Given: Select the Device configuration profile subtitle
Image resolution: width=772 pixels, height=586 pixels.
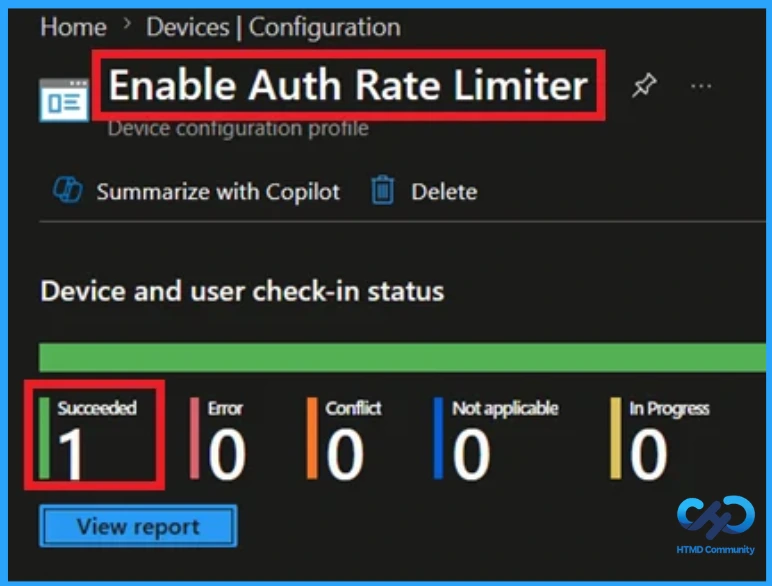Looking at the screenshot, I should coord(238,129).
